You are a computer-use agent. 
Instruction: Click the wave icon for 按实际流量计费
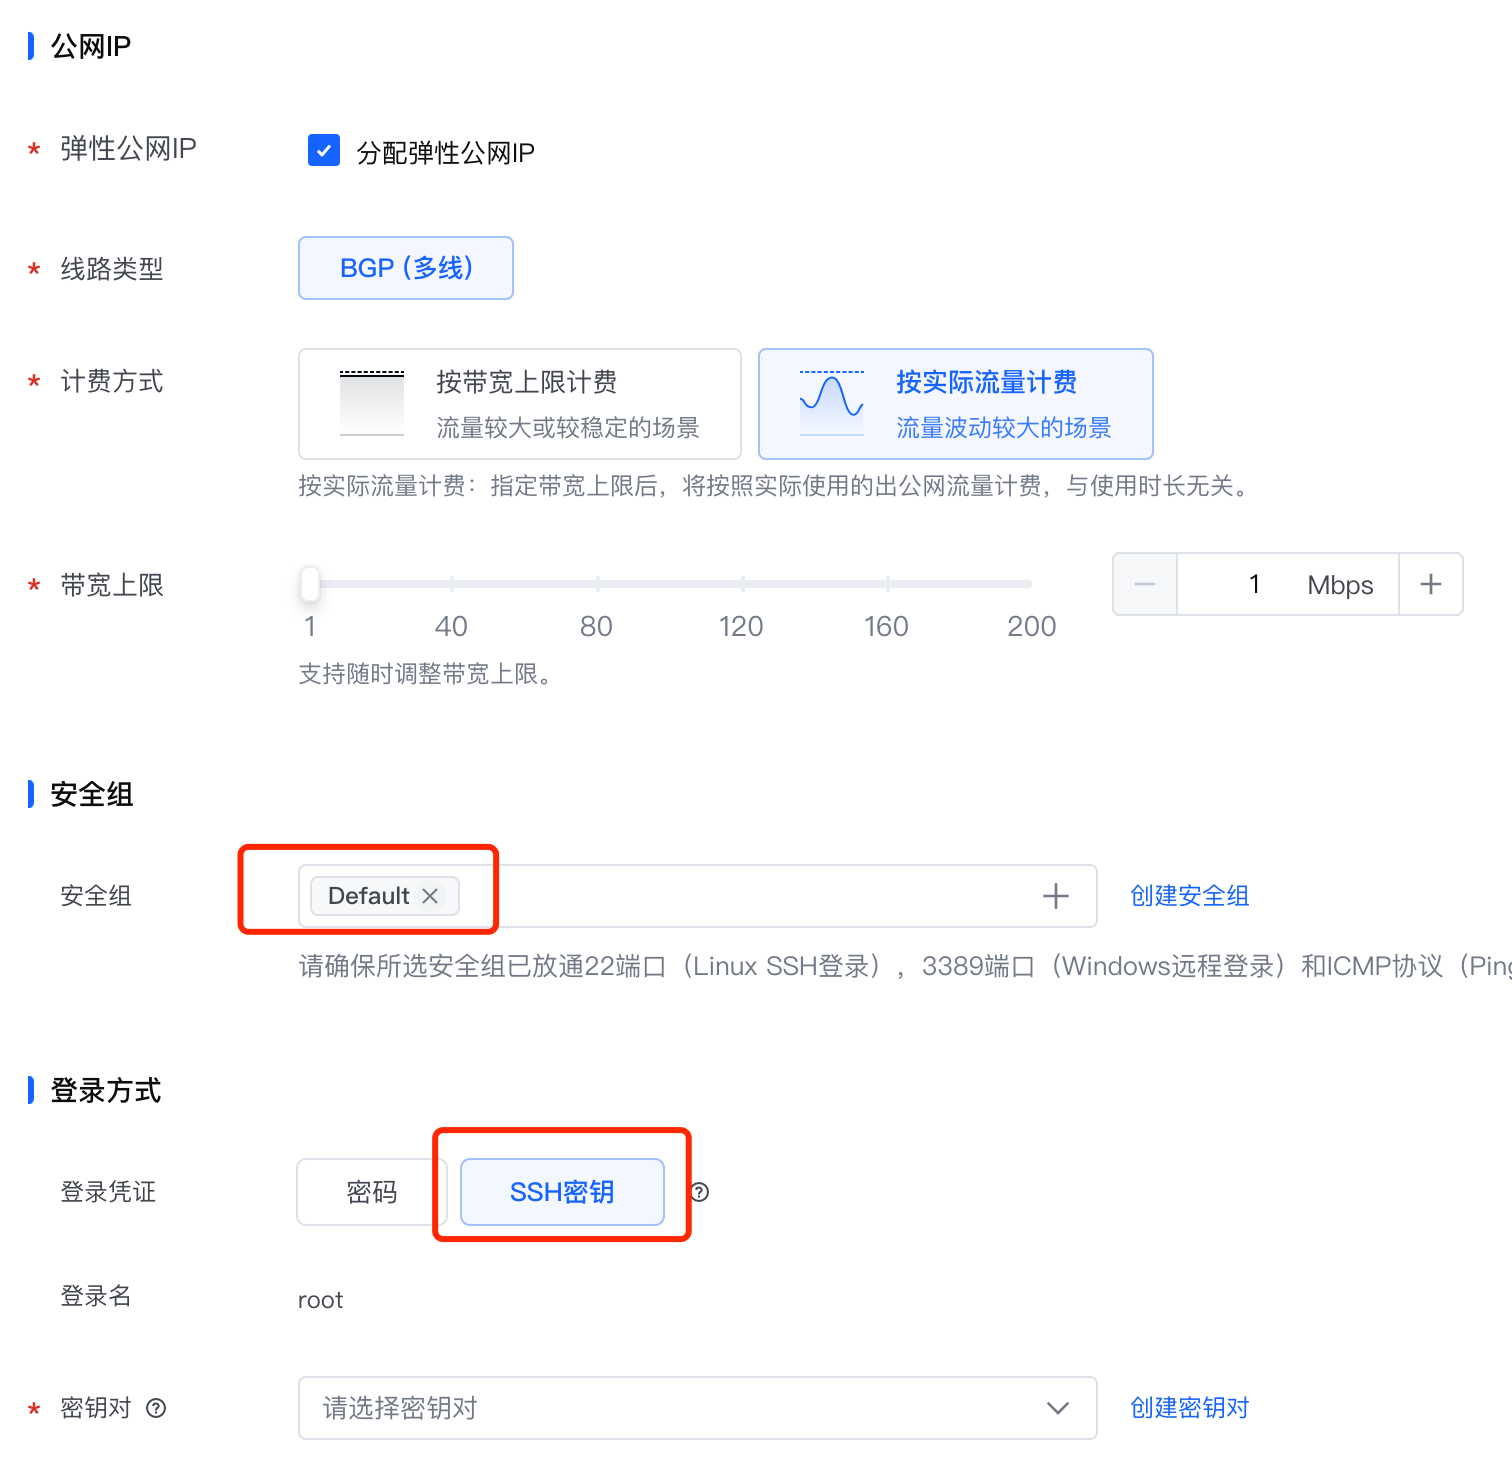coord(832,403)
